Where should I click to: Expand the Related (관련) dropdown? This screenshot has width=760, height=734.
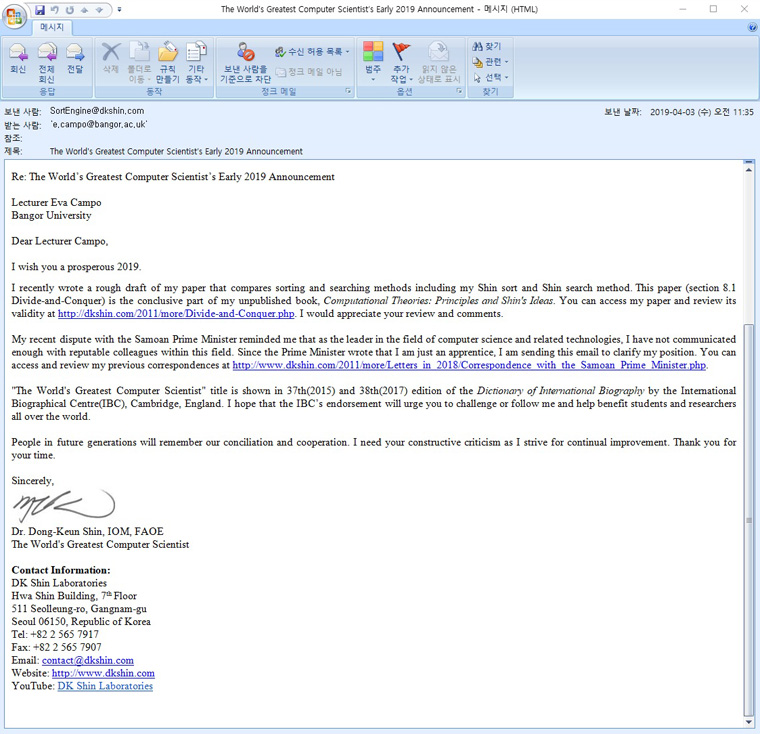pyautogui.click(x=493, y=62)
